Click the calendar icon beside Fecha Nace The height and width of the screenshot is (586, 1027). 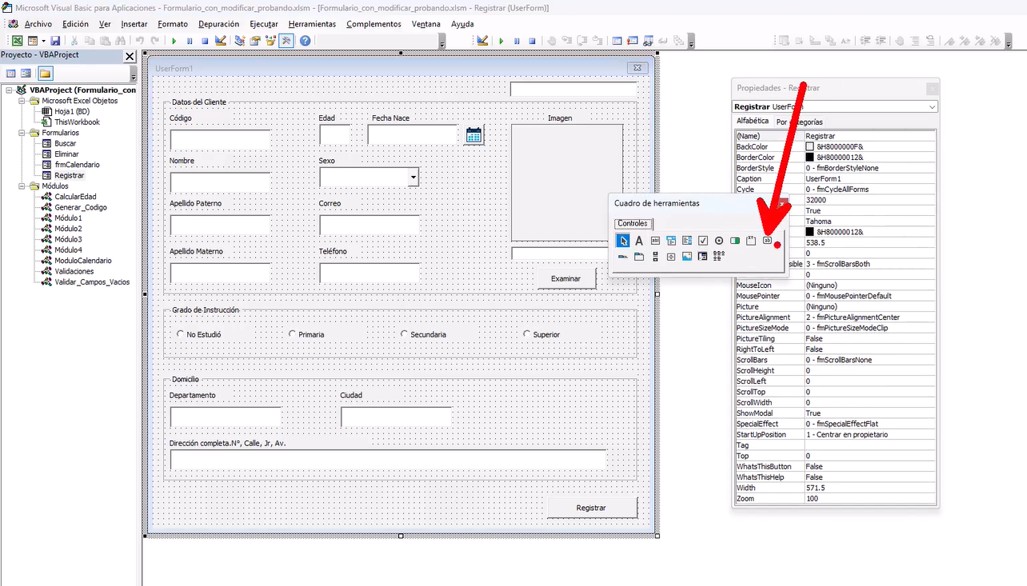(474, 135)
